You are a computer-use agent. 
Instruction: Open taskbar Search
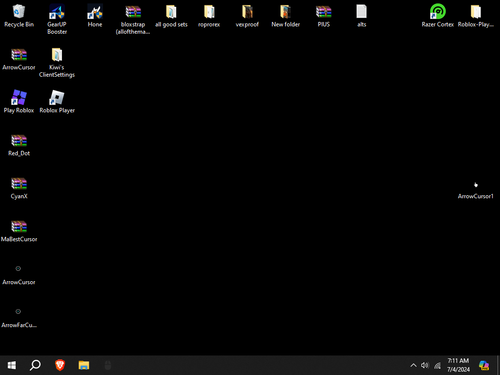(x=35, y=365)
